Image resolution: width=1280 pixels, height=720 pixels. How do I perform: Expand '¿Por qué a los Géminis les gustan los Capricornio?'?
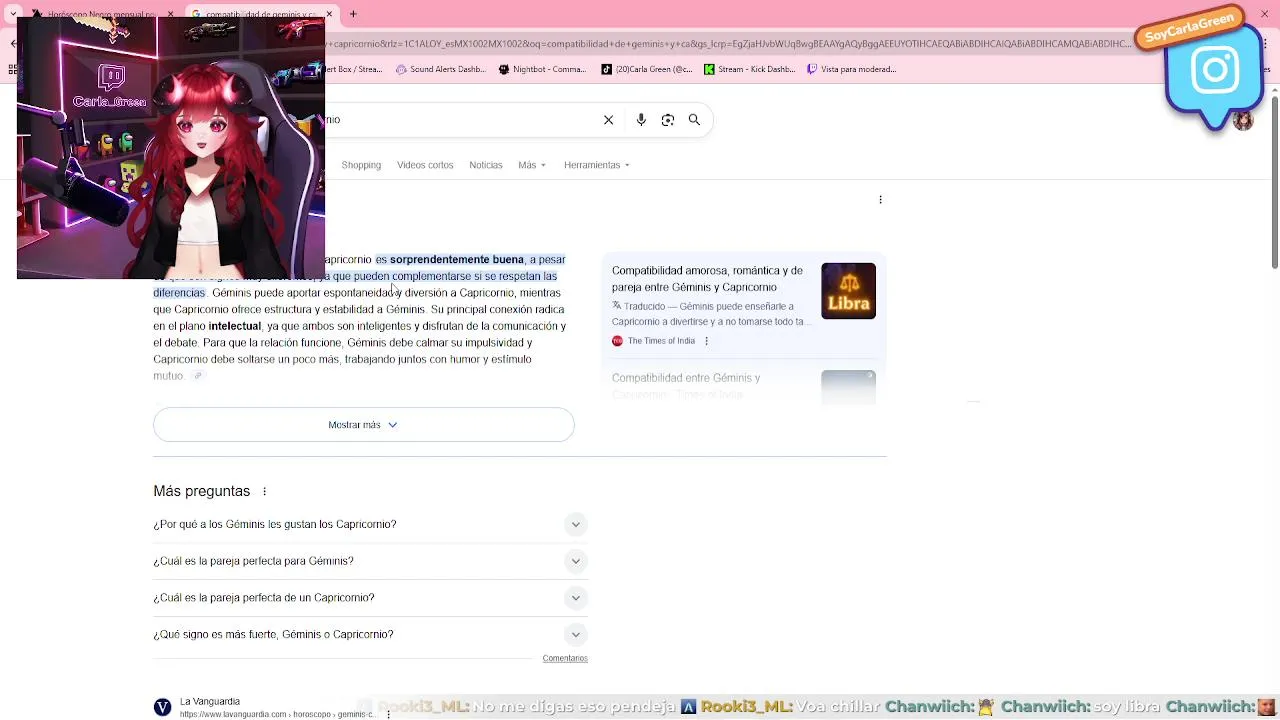[370, 524]
